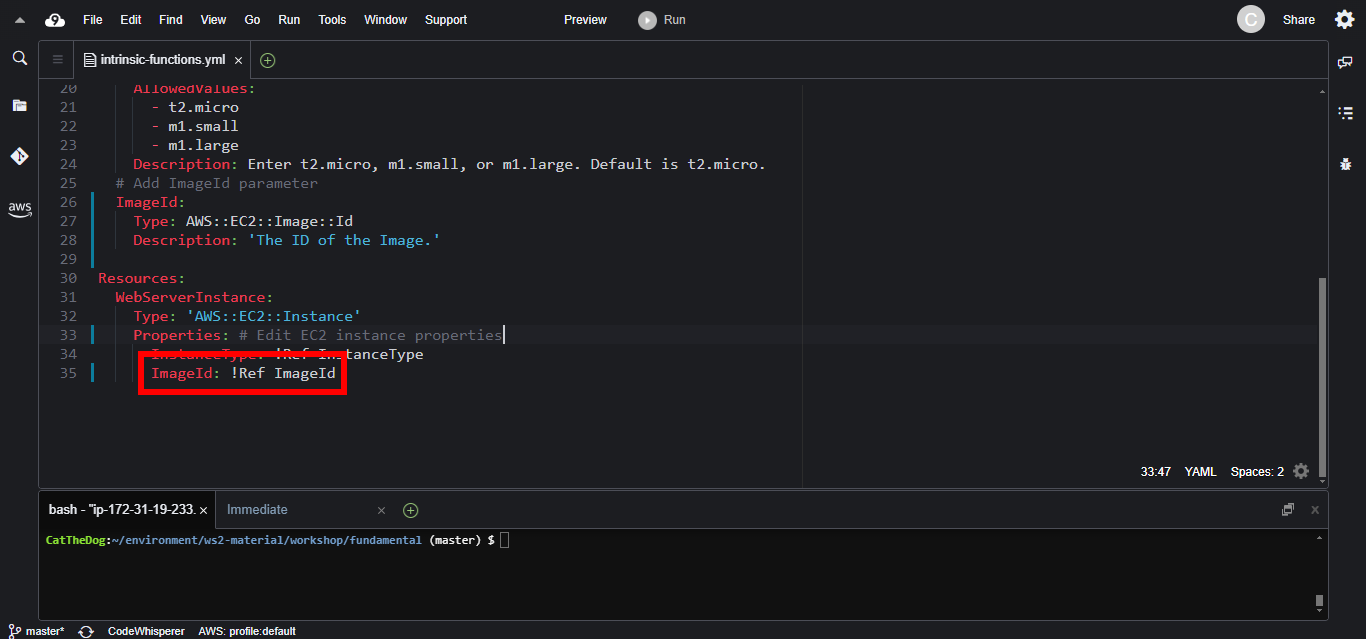
Task: Open the Environment folder panel icon
Action: point(19,105)
